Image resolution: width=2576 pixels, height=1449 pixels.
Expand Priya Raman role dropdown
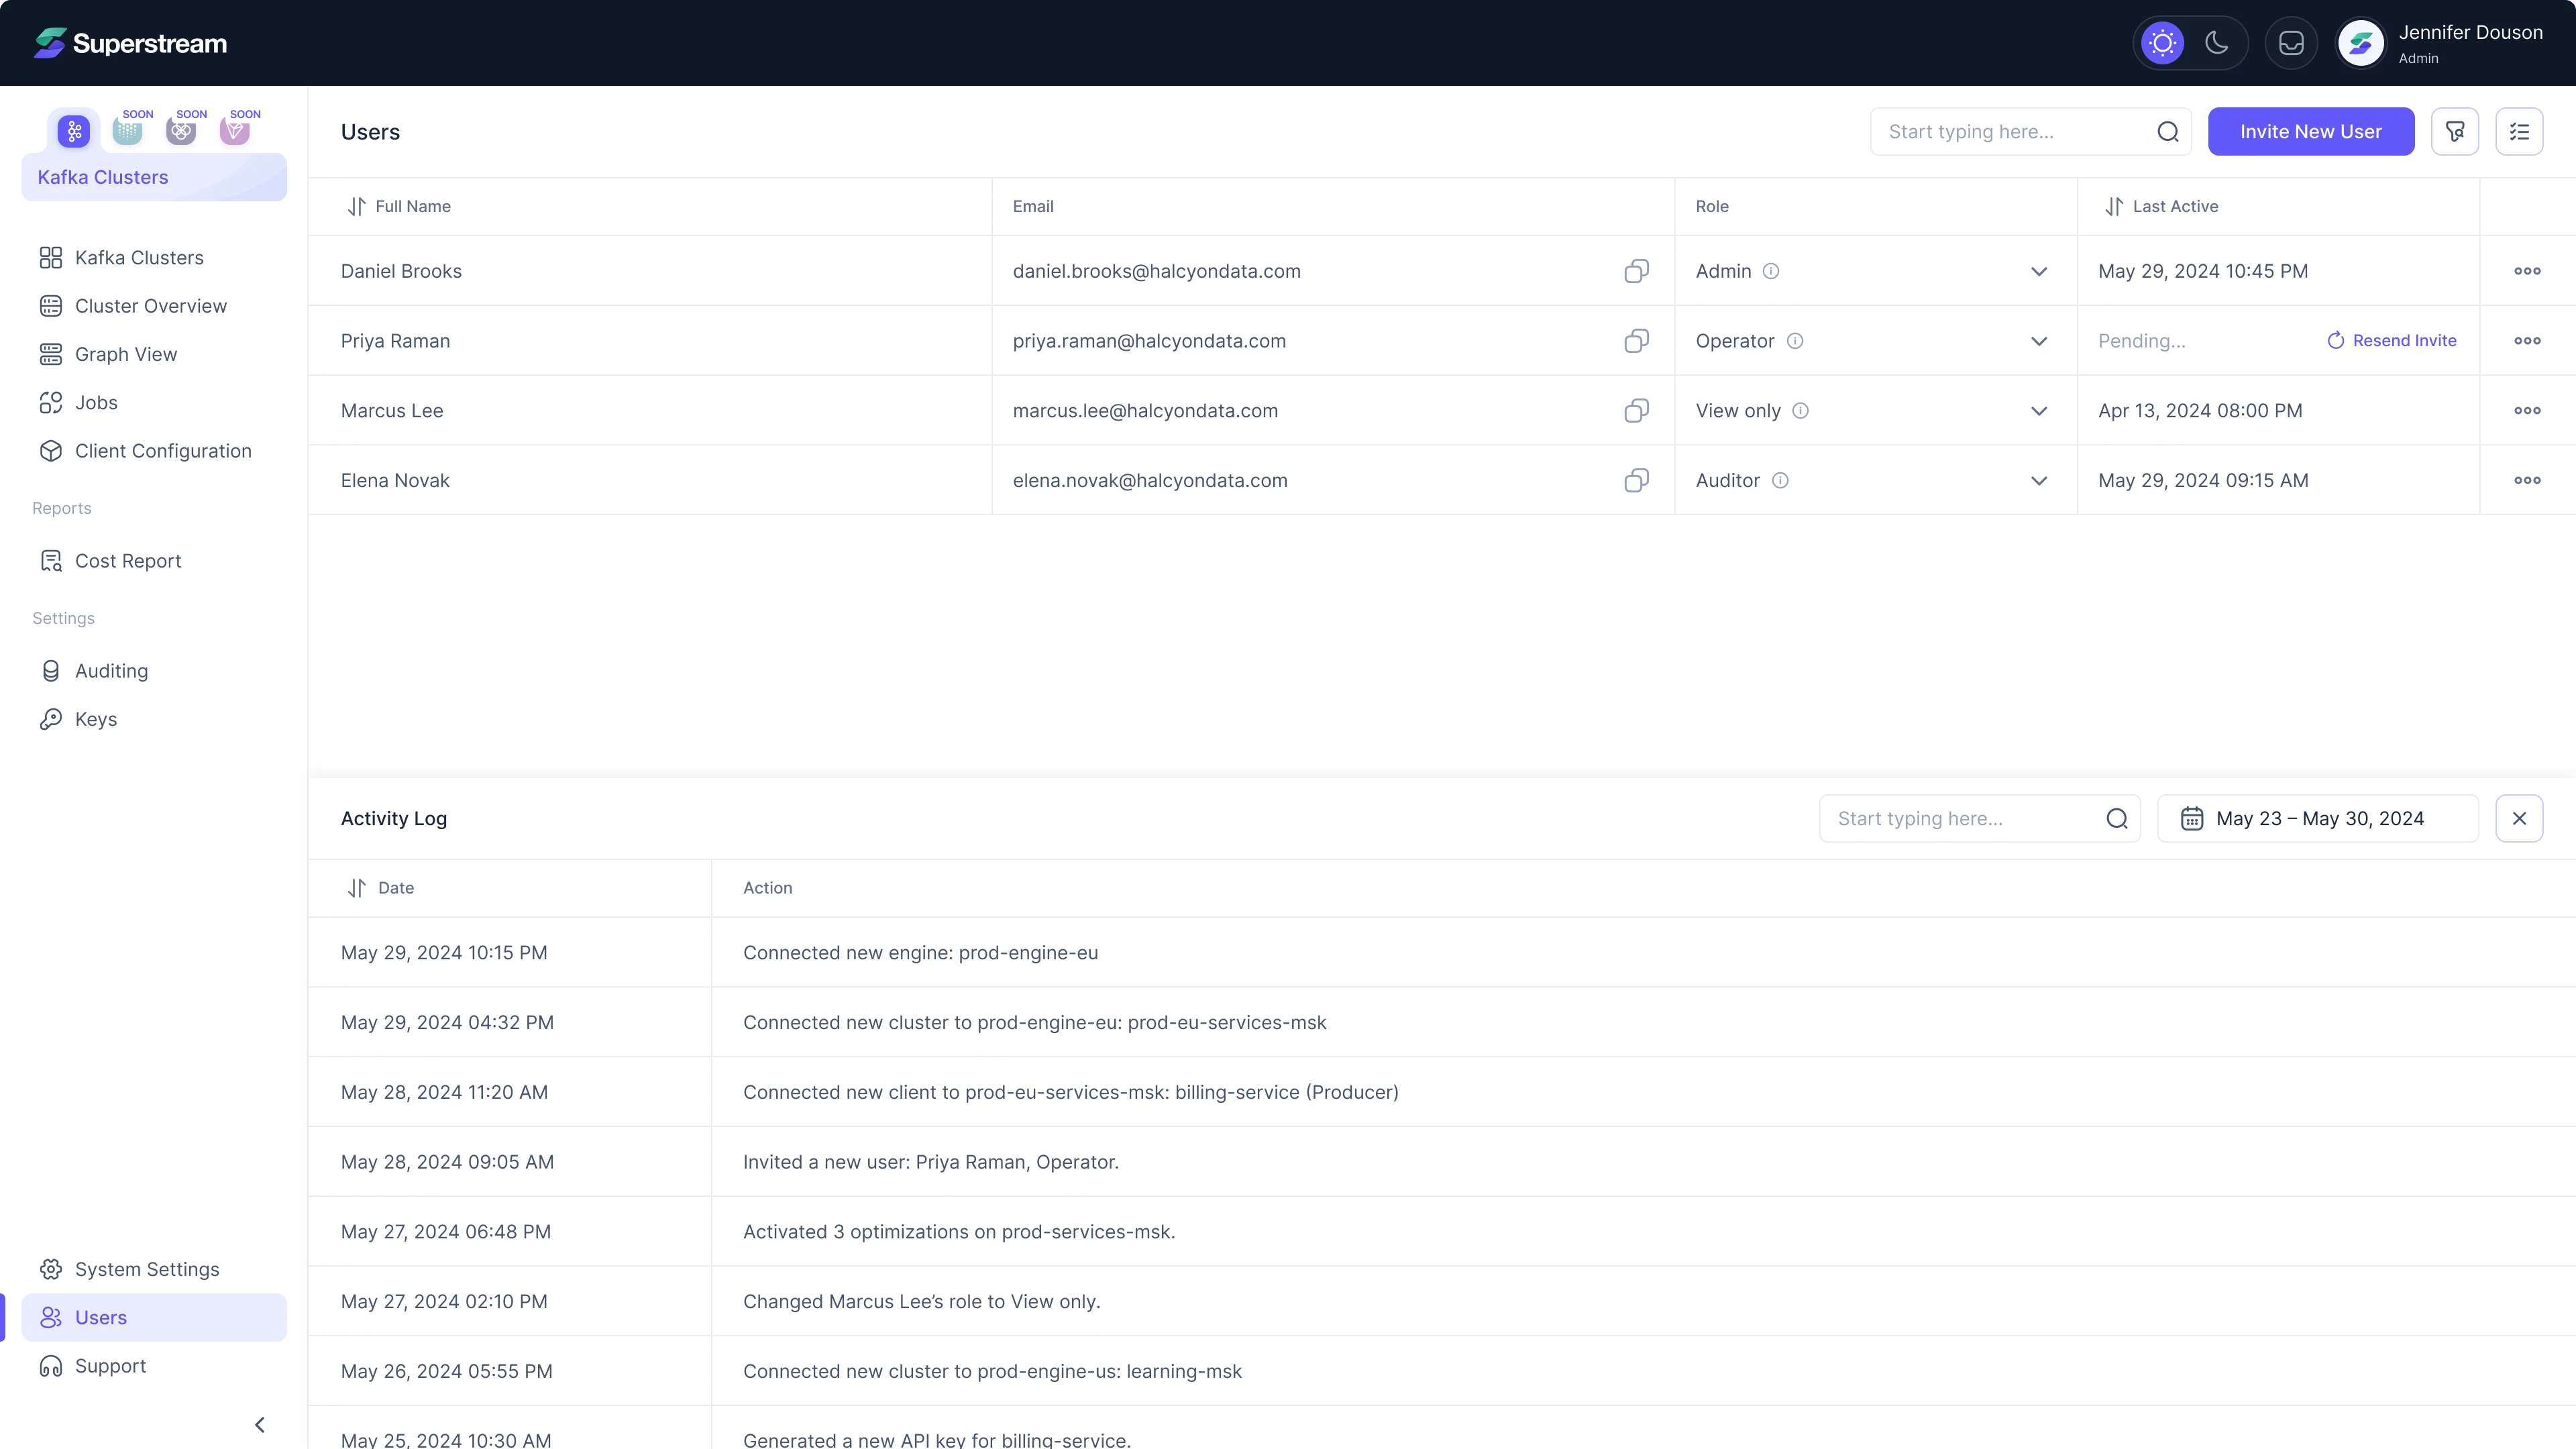2039,341
